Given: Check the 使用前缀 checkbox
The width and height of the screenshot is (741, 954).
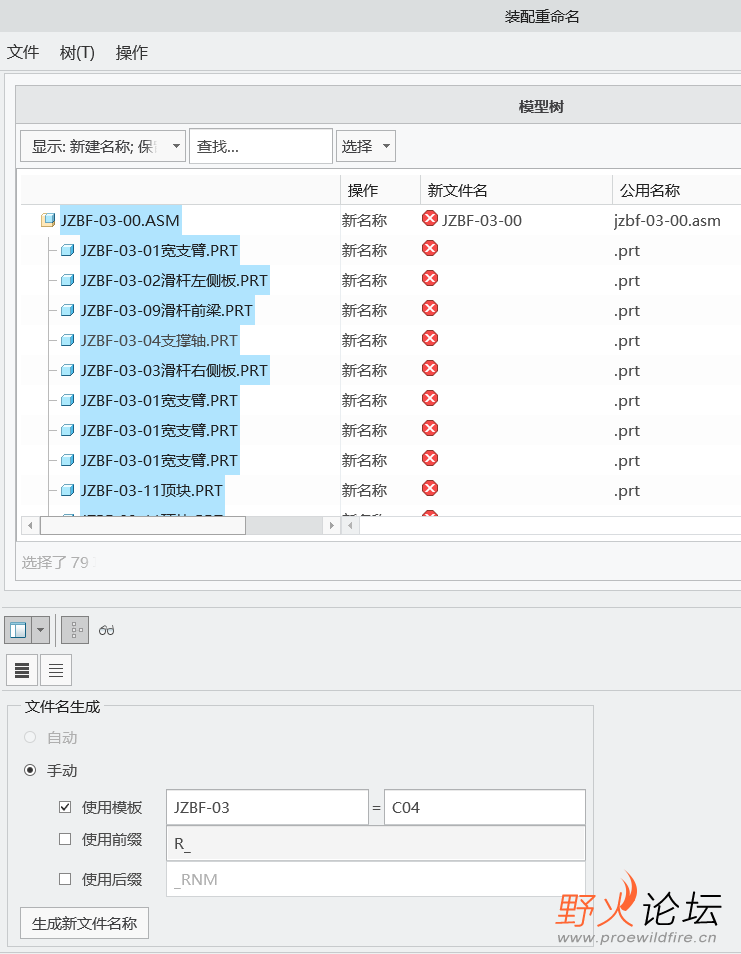Looking at the screenshot, I should [65, 839].
